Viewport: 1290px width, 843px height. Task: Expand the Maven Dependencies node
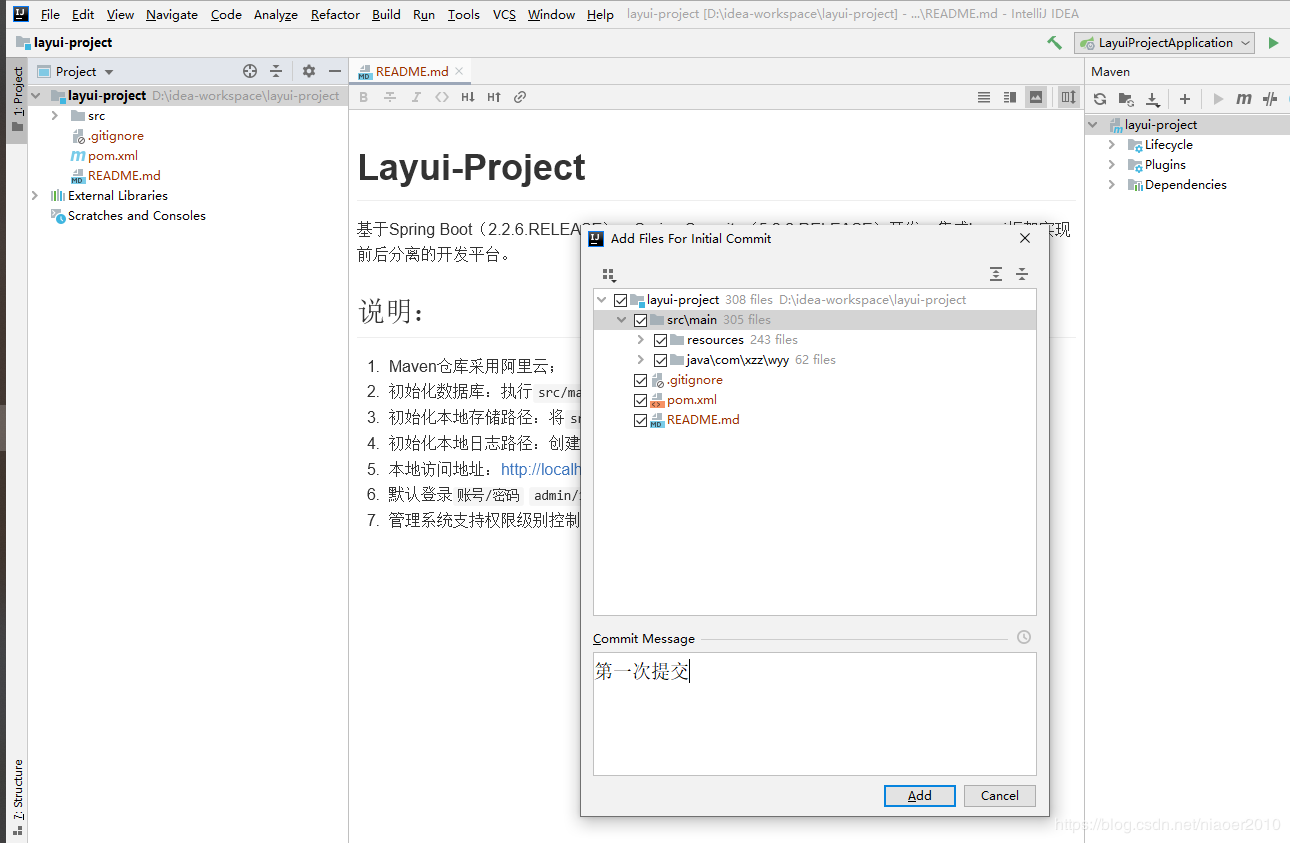click(x=1112, y=185)
